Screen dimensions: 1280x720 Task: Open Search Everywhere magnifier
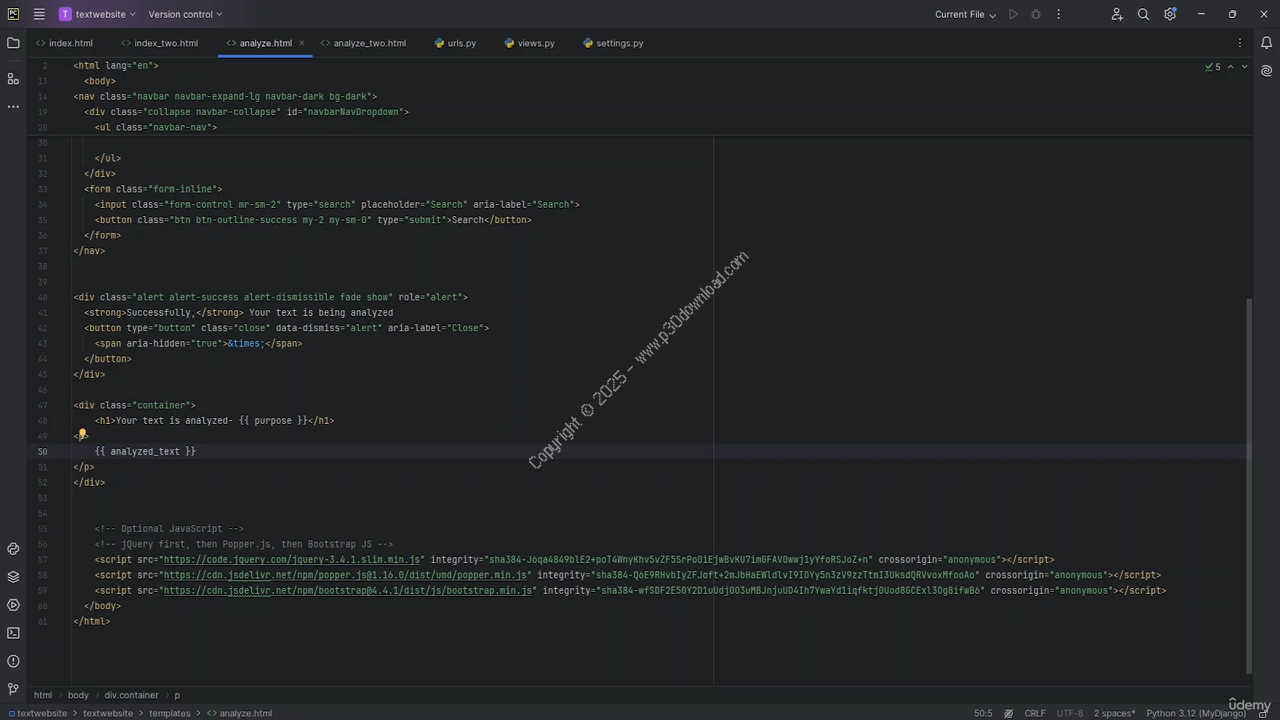click(1143, 14)
